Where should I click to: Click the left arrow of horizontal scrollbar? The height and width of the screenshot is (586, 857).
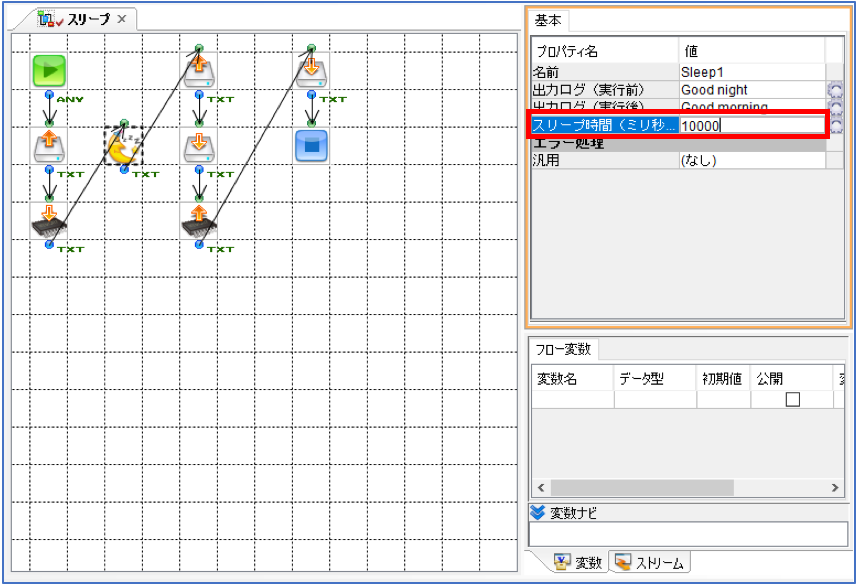point(541,488)
